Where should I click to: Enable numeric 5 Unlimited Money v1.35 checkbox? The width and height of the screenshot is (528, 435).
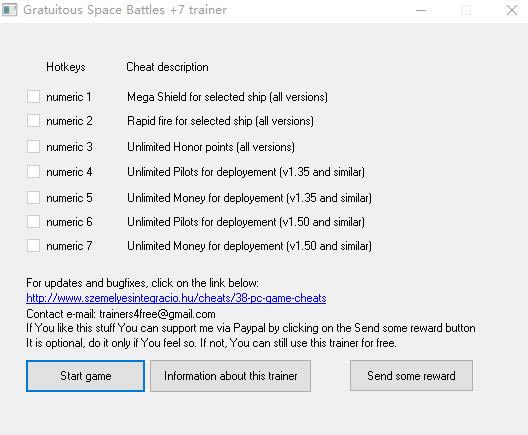pyautogui.click(x=33, y=198)
